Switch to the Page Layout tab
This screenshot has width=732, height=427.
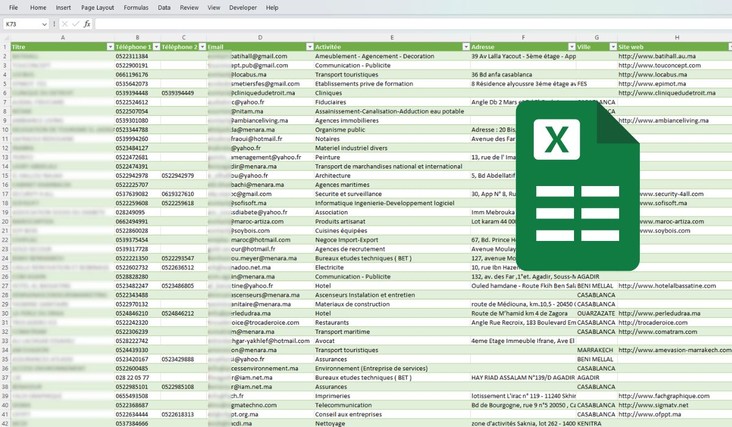(x=97, y=7)
